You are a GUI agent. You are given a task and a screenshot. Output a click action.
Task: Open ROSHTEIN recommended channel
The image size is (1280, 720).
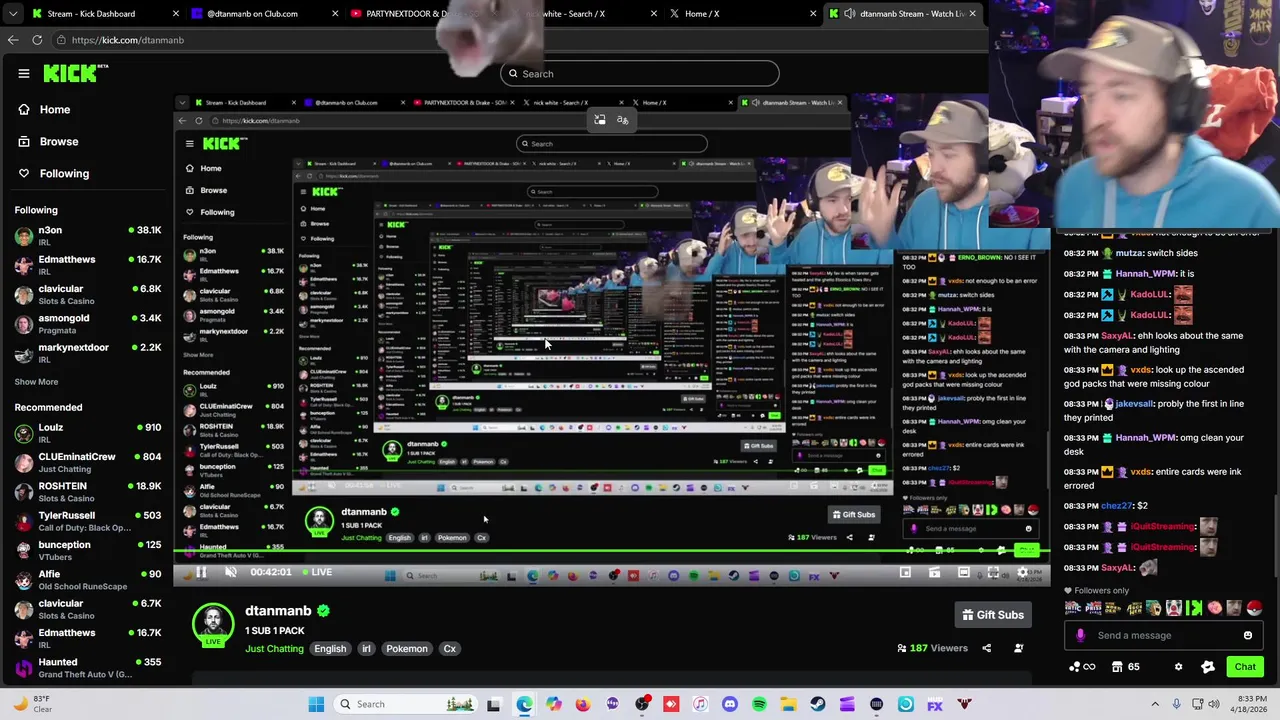(x=88, y=492)
